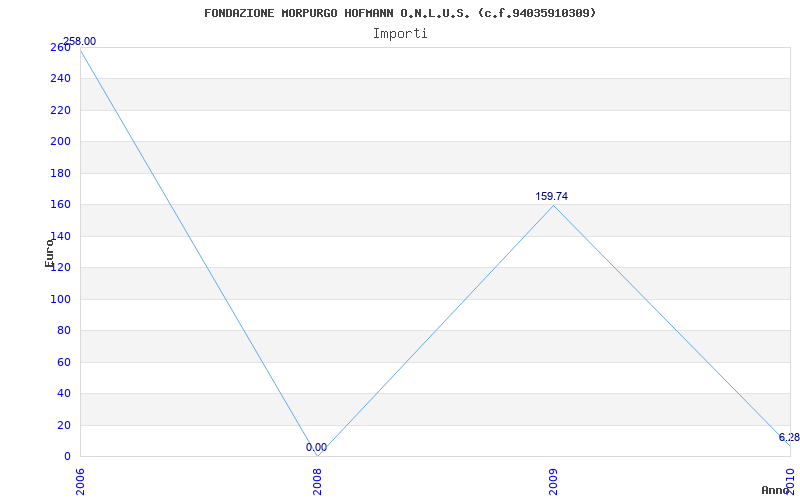Click the 180 y-axis tick label

(x=60, y=173)
